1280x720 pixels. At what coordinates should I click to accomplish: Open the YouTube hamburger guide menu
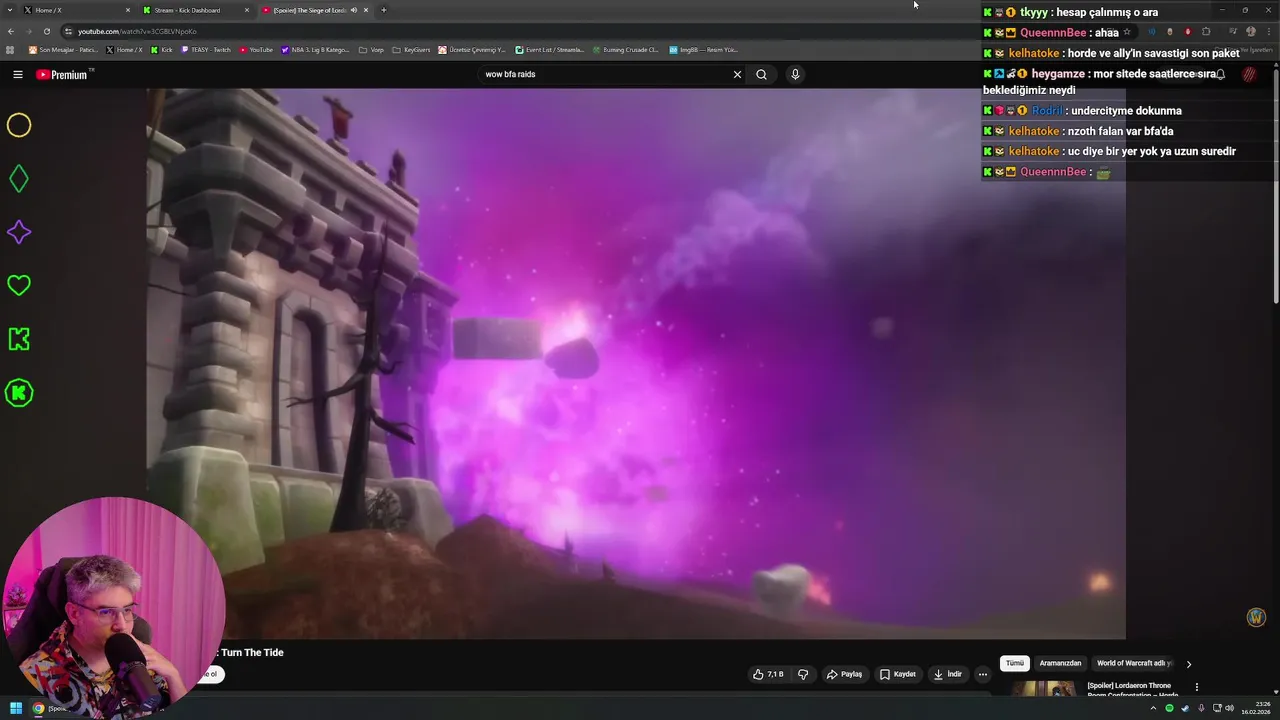17,74
